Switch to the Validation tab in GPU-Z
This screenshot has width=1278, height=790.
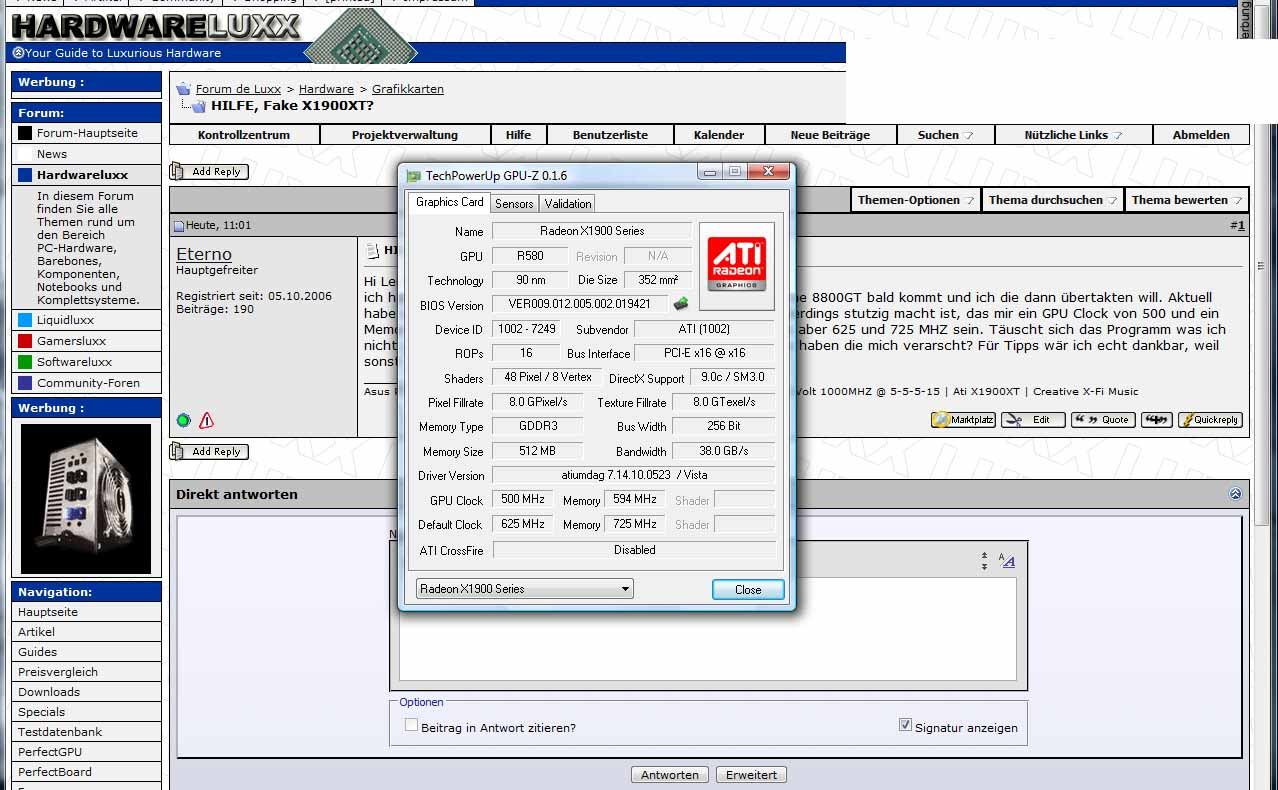point(568,204)
